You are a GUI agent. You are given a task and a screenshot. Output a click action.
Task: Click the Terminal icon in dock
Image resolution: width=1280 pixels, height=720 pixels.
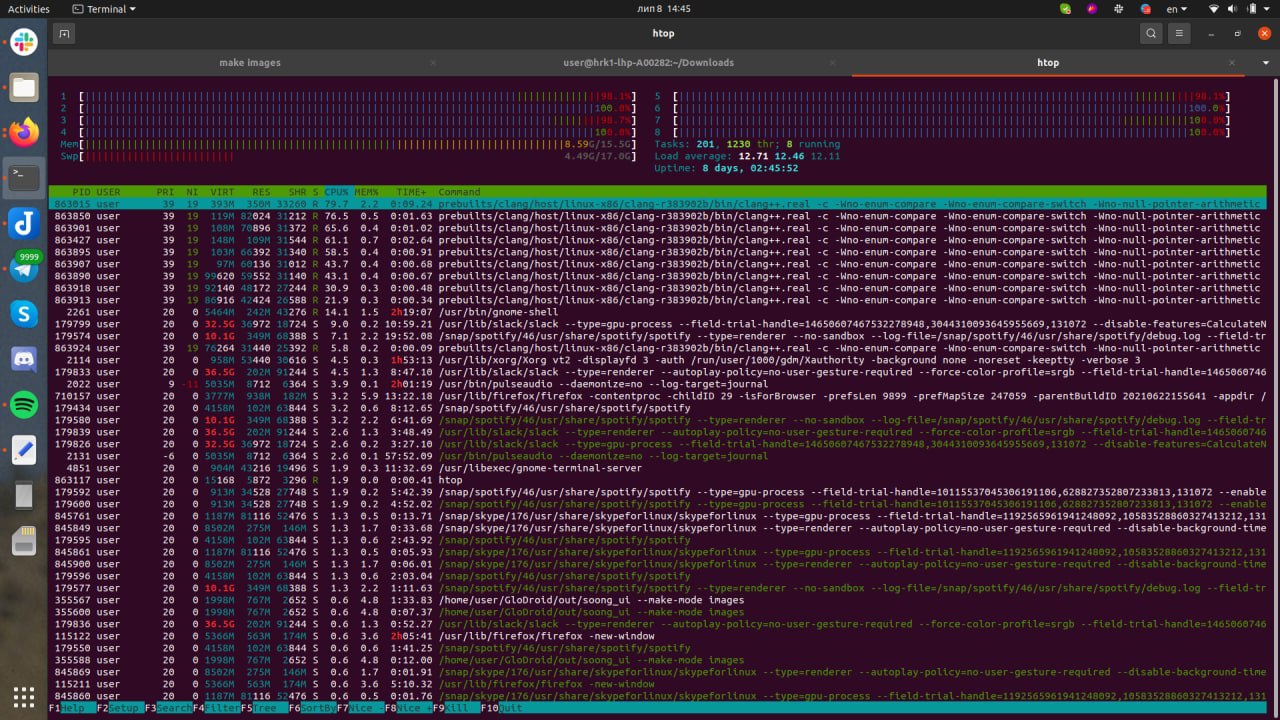coord(24,178)
